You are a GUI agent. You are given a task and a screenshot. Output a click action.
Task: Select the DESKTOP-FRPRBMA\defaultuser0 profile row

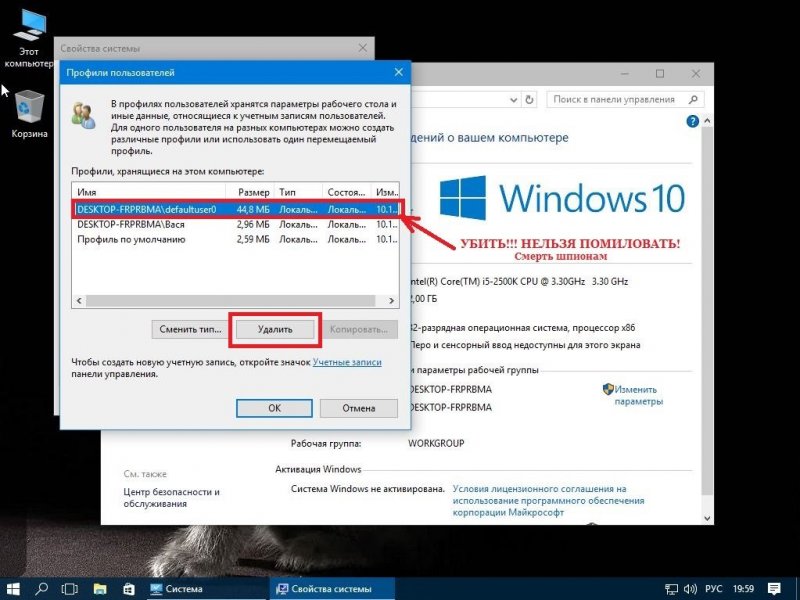pyautogui.click(x=237, y=209)
